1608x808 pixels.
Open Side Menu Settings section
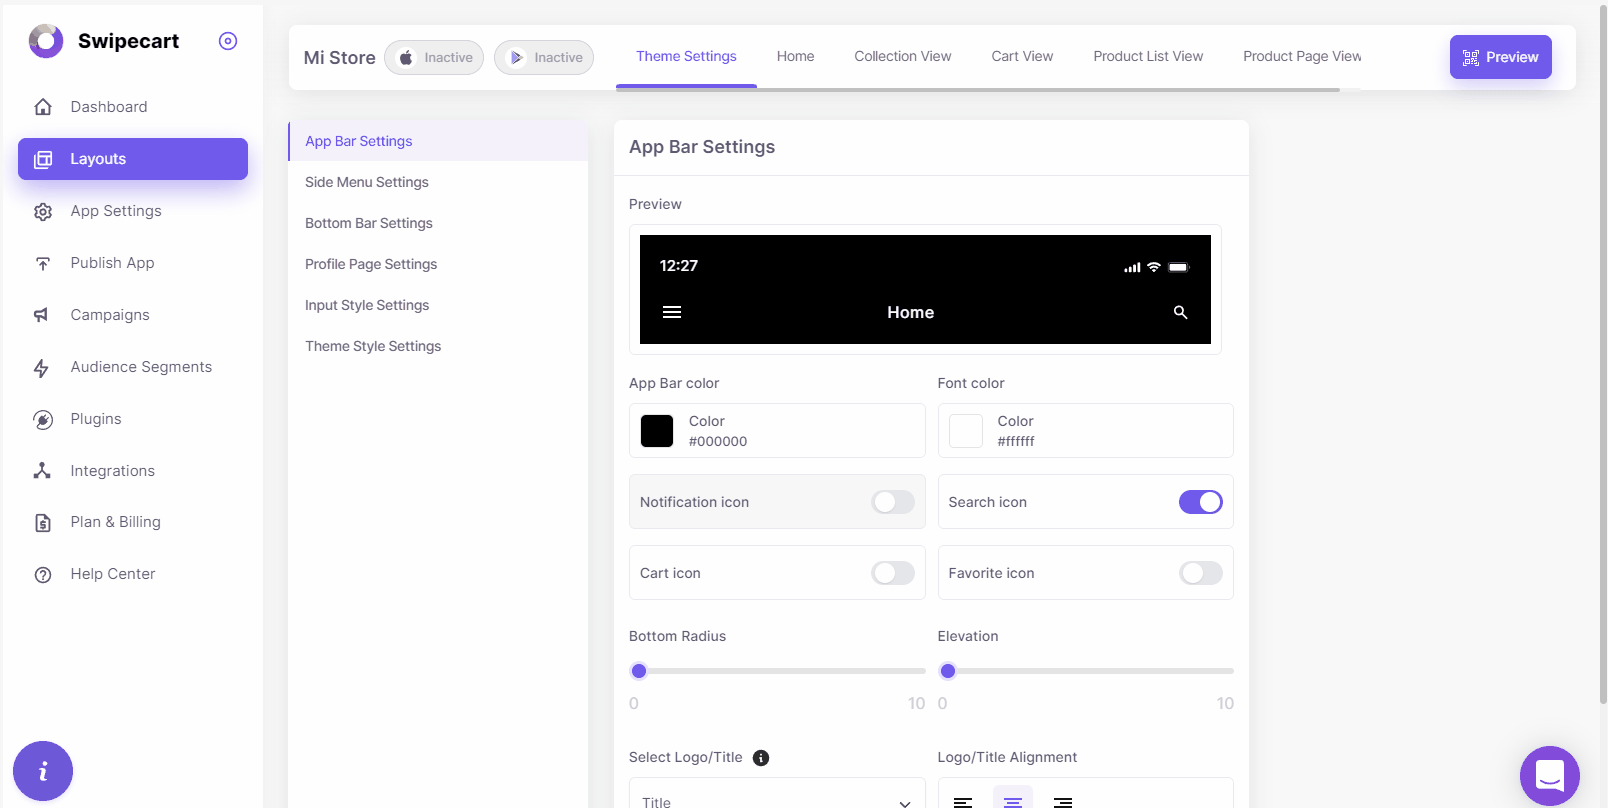point(367,182)
